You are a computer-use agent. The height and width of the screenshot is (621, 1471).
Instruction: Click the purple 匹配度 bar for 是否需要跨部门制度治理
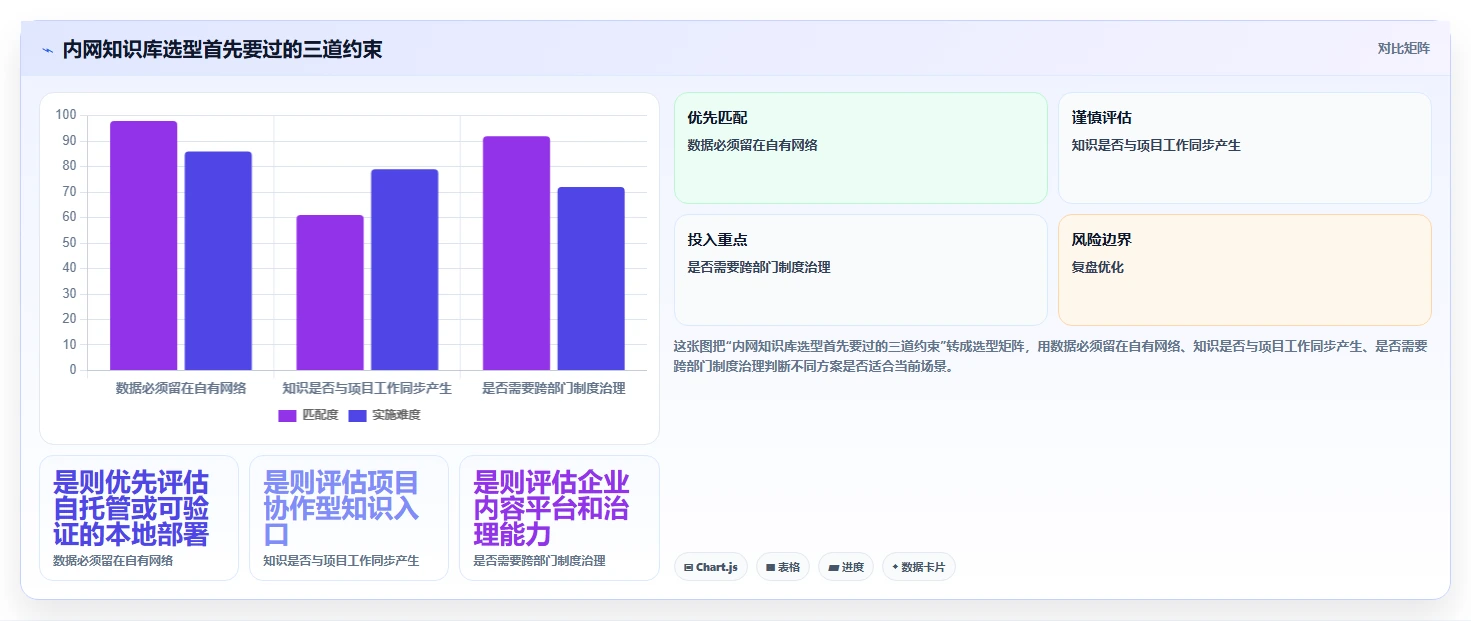(516, 253)
